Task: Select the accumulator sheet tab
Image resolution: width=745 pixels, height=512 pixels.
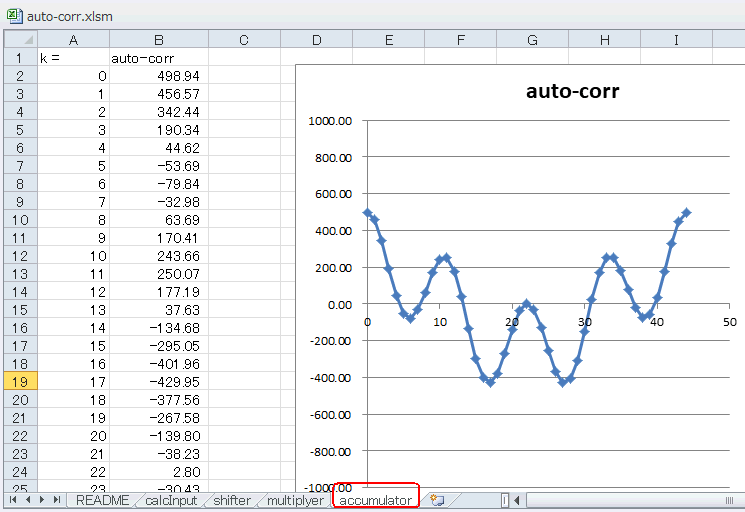Action: pos(375,500)
